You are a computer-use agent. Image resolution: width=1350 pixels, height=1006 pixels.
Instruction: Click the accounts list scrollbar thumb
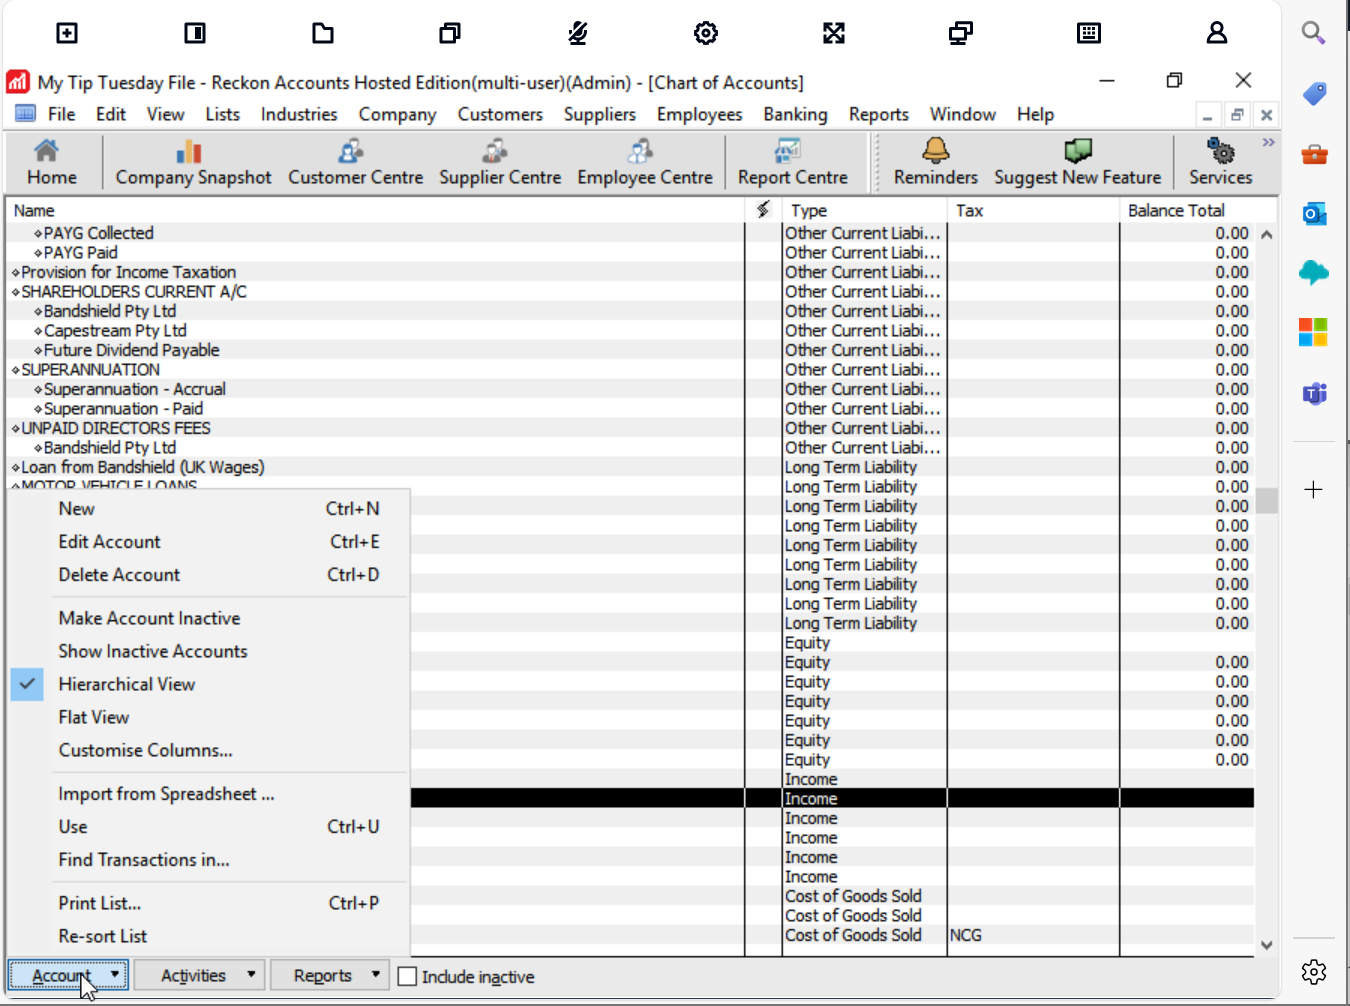(x=1266, y=500)
